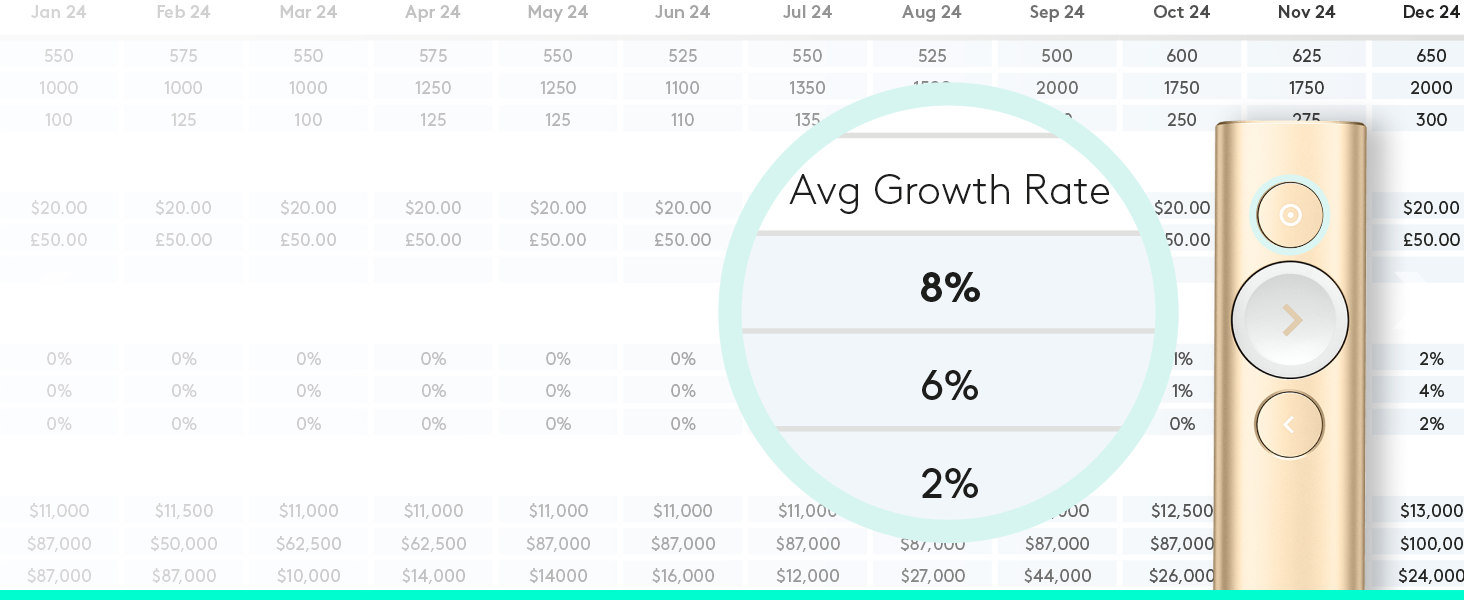Select the $16,000 cell in Jun 24 column
Screen dimensions: 1464x600
682,576
